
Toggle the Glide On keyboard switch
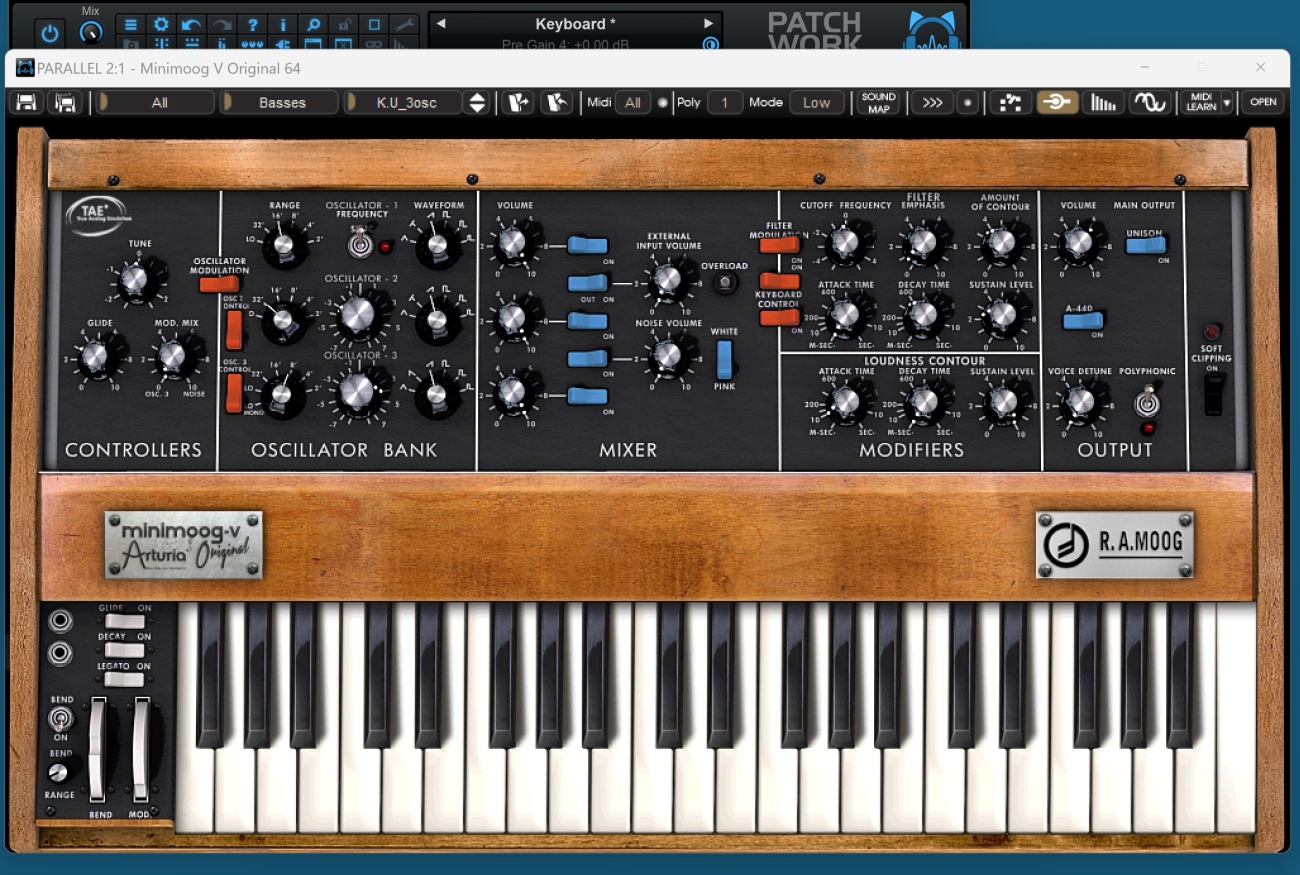pos(125,621)
